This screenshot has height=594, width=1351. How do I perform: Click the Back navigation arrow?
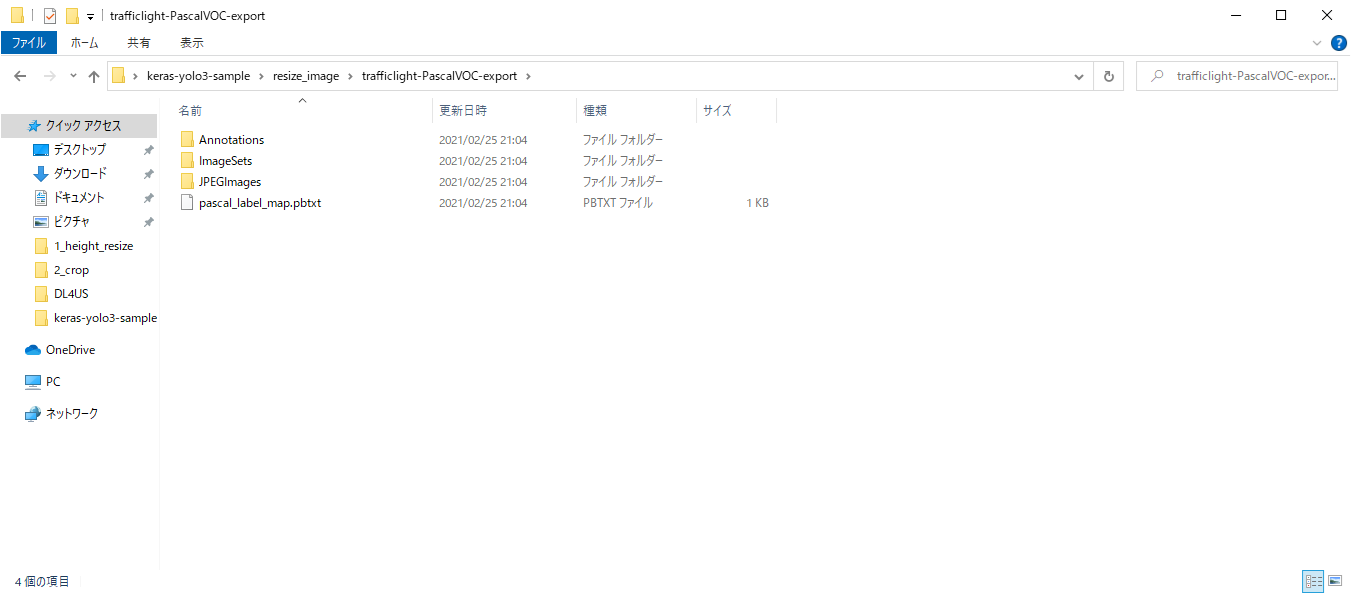pyautogui.click(x=20, y=77)
